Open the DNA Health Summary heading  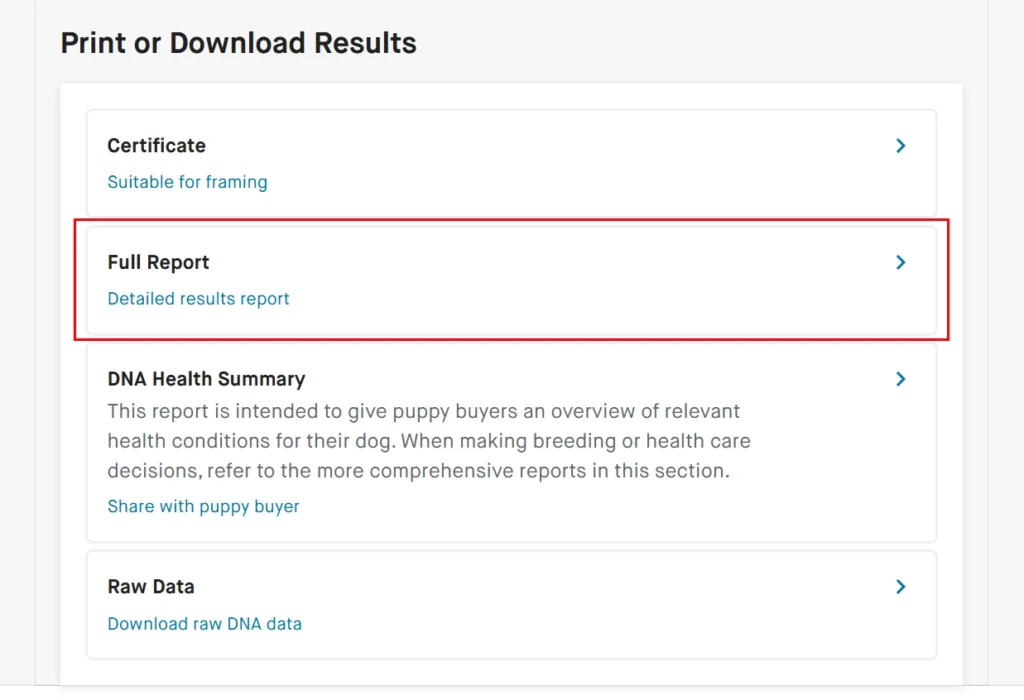point(206,379)
